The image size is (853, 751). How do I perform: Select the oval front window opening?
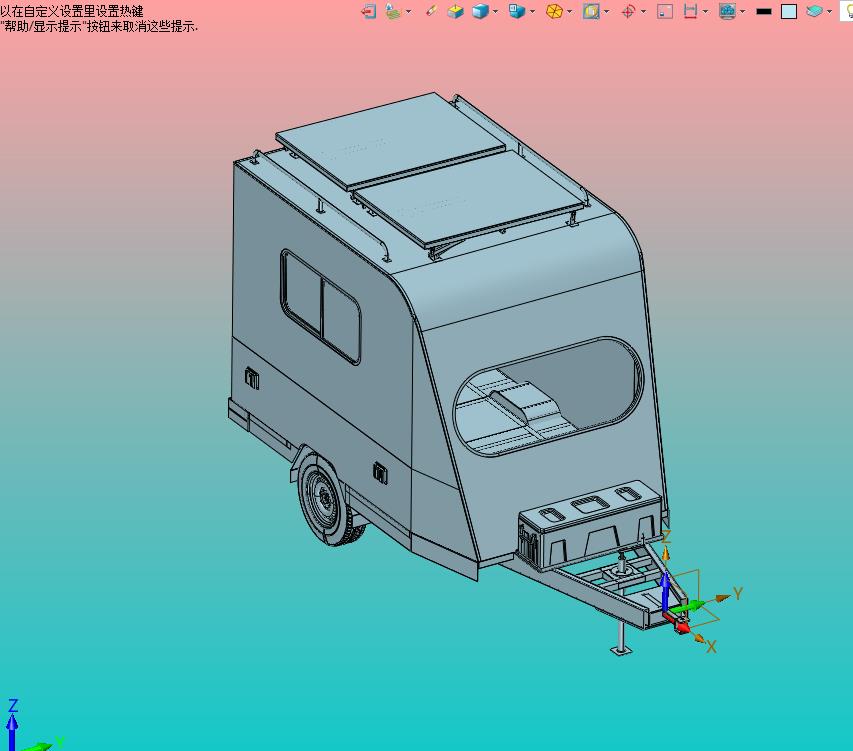click(548, 396)
